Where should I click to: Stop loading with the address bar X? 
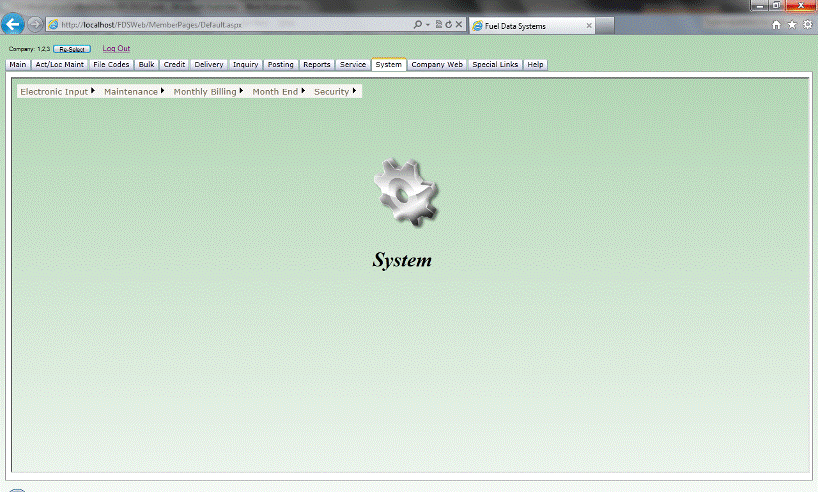459,25
